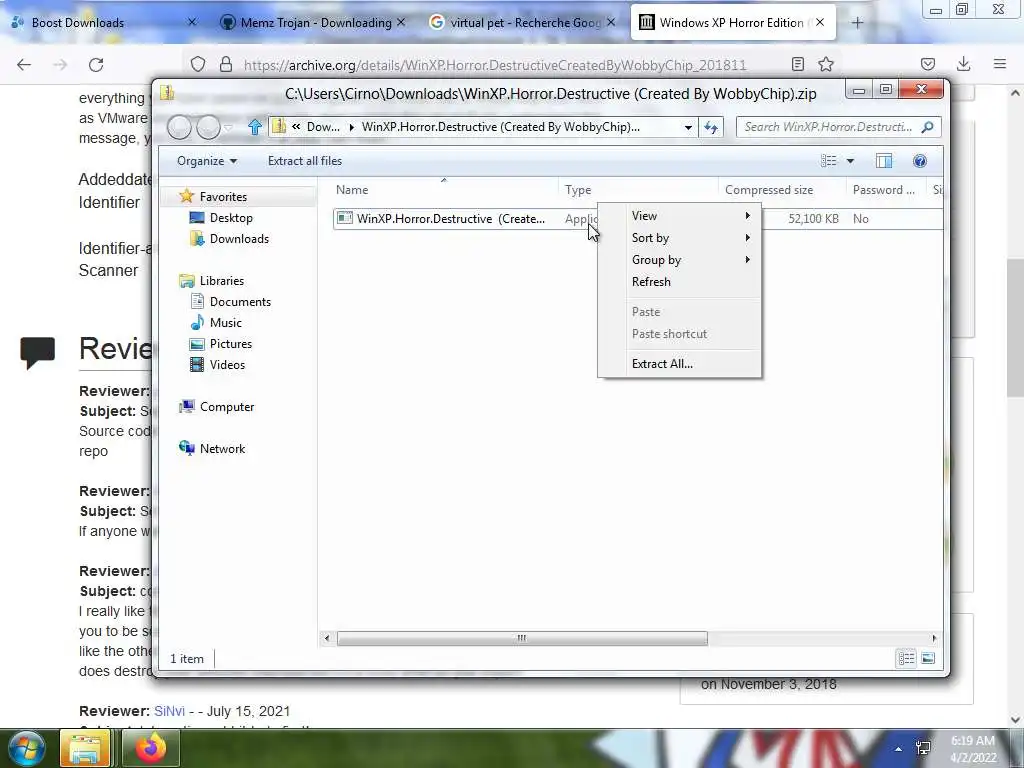The image size is (1024, 768).
Task: Toggle Firefox reader view icon
Action: coord(797,64)
